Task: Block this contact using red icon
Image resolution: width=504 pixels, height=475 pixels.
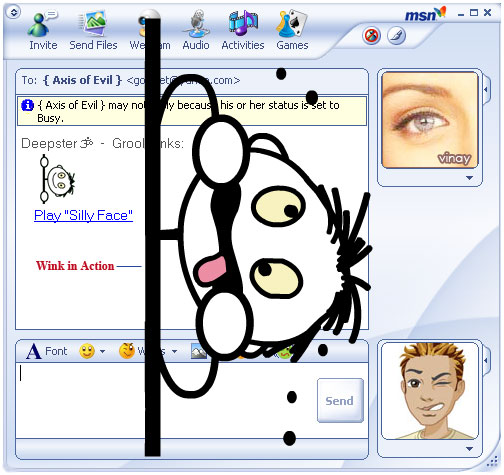Action: pyautogui.click(x=371, y=36)
